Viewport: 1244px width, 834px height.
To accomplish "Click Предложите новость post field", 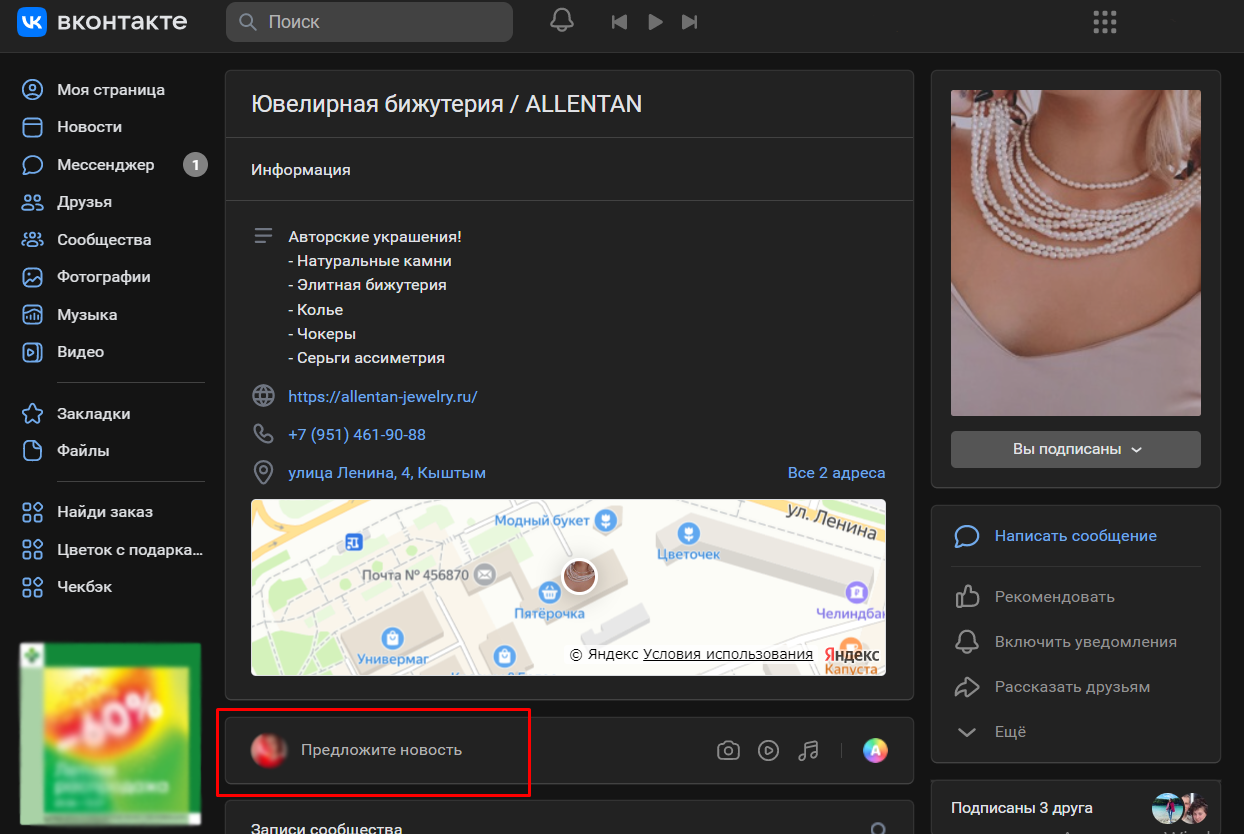I will (381, 750).
